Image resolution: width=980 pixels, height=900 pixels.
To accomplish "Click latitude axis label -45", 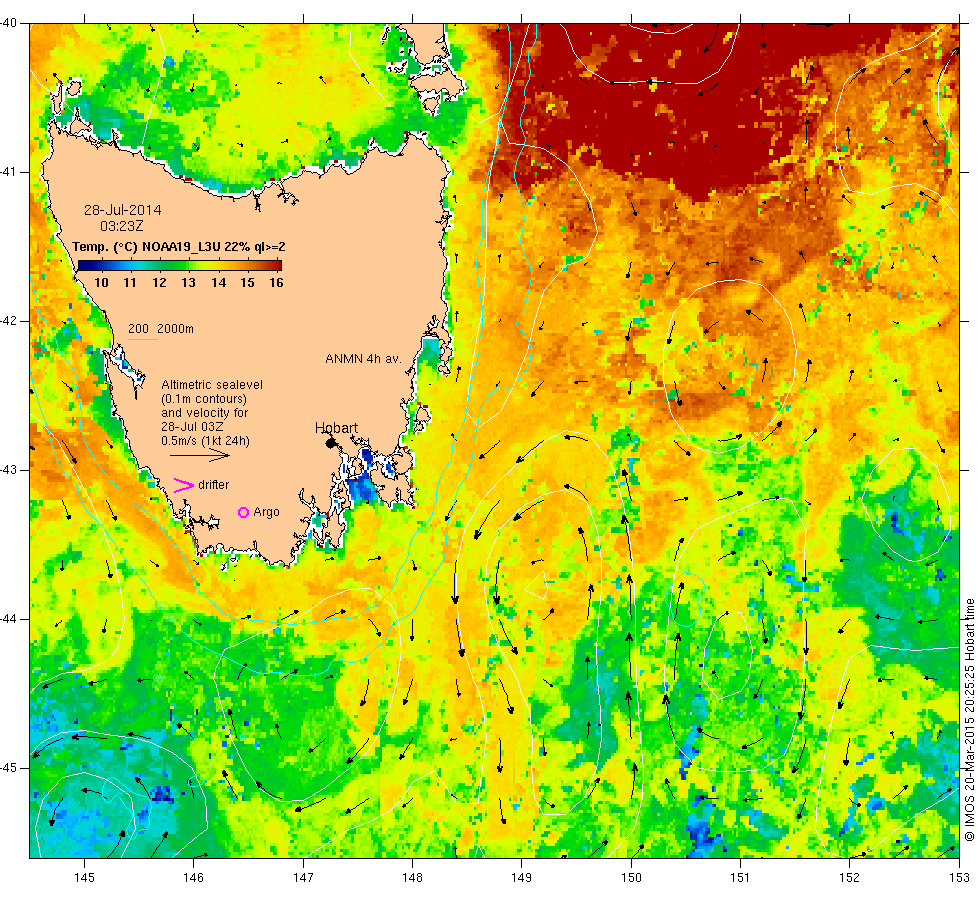I will tap(9, 768).
